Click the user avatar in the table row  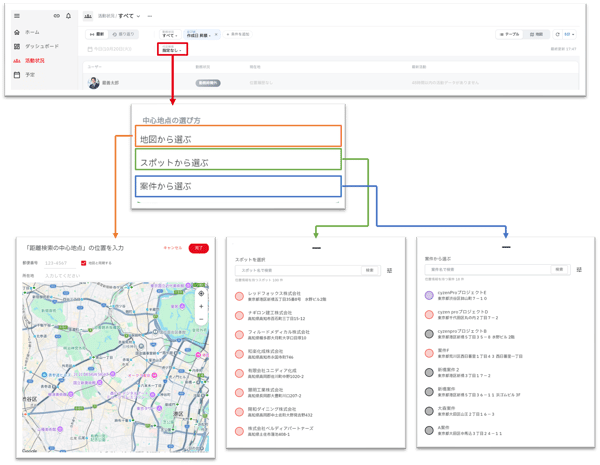pyautogui.click(x=94, y=83)
